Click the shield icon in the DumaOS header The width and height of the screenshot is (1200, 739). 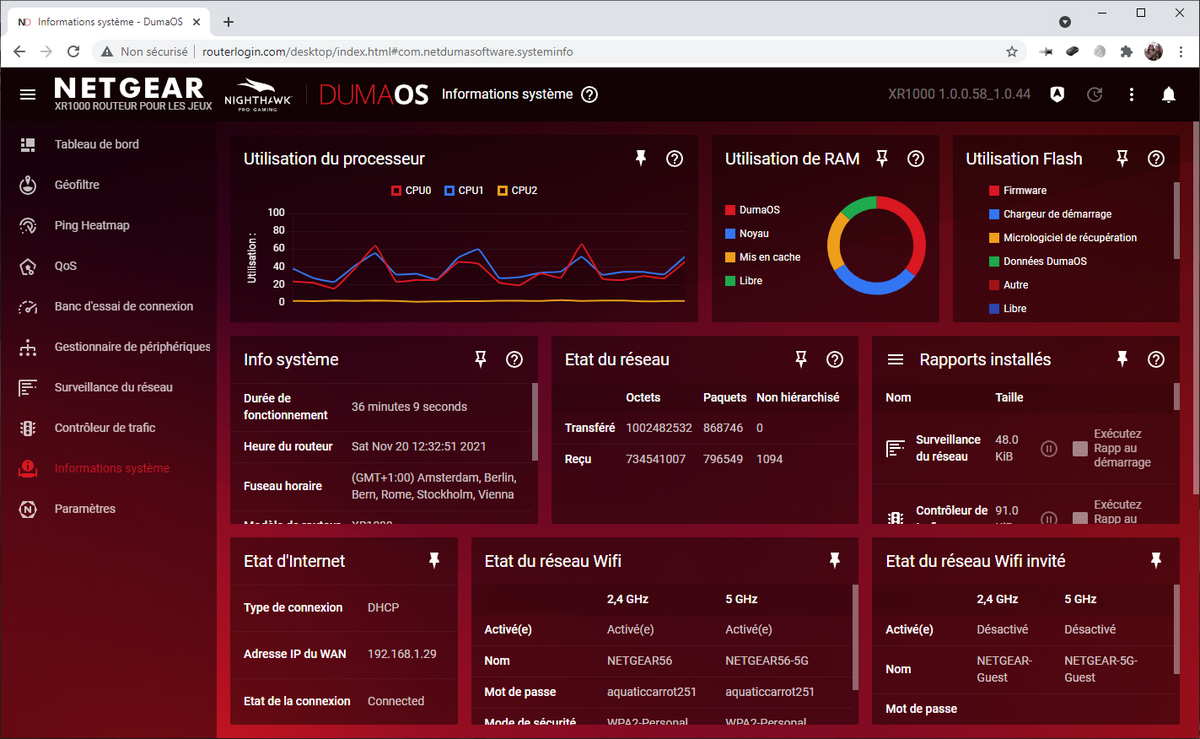(x=1057, y=94)
